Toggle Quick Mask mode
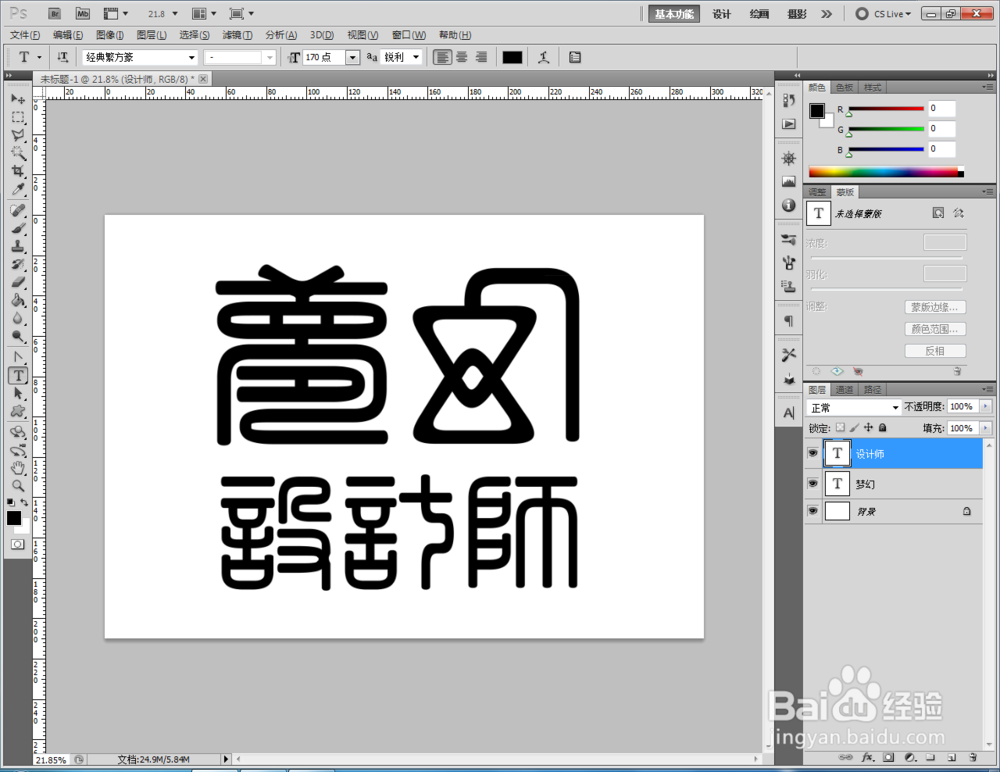The width and height of the screenshot is (1000, 772). (18, 544)
